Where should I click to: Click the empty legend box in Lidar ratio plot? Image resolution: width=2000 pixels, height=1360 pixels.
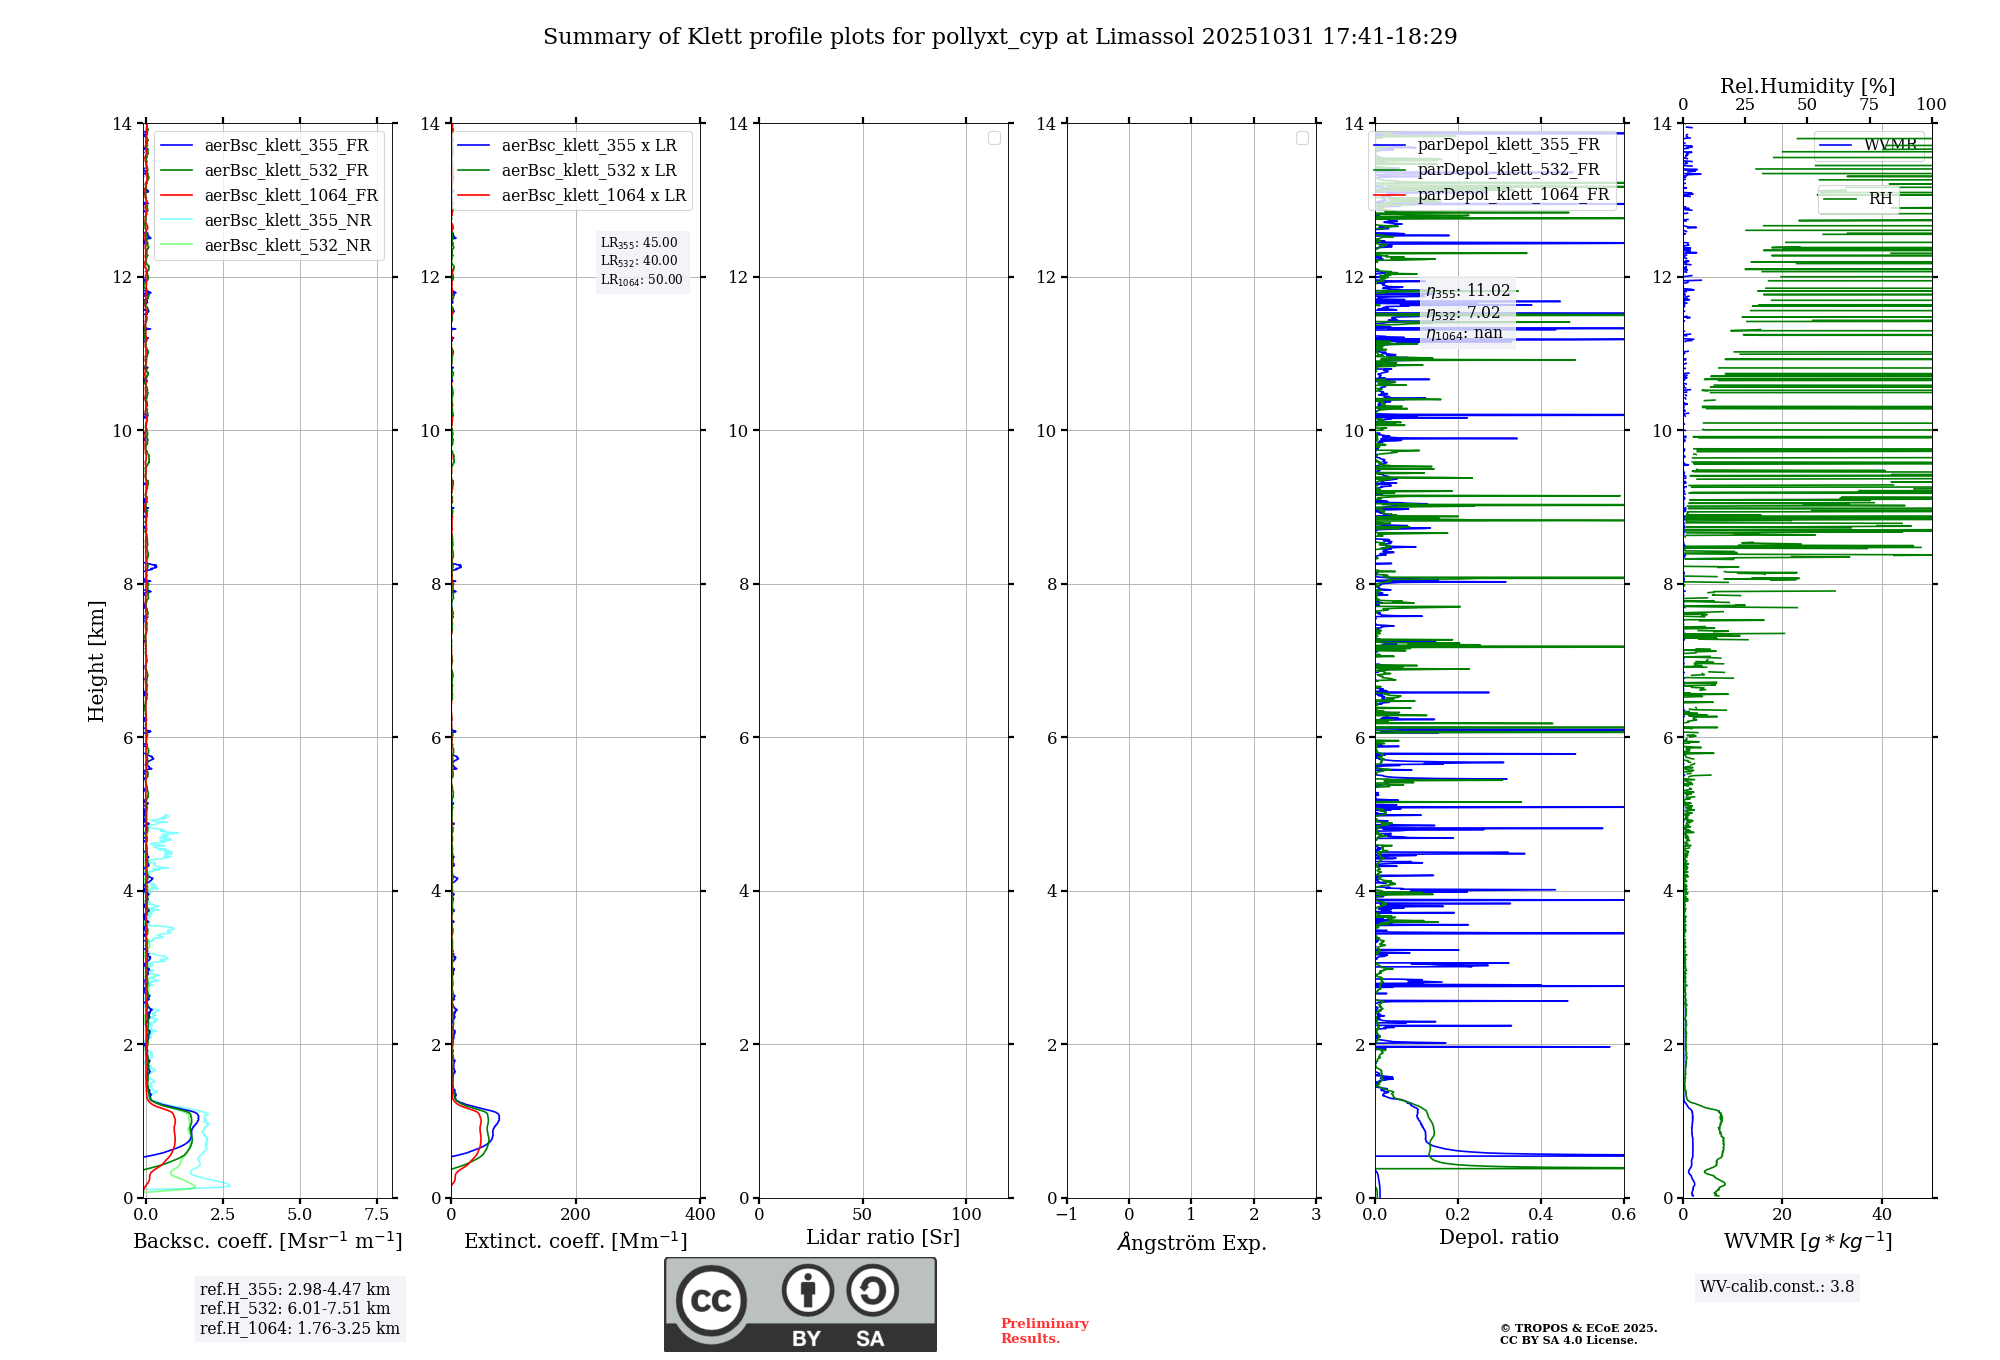[994, 138]
